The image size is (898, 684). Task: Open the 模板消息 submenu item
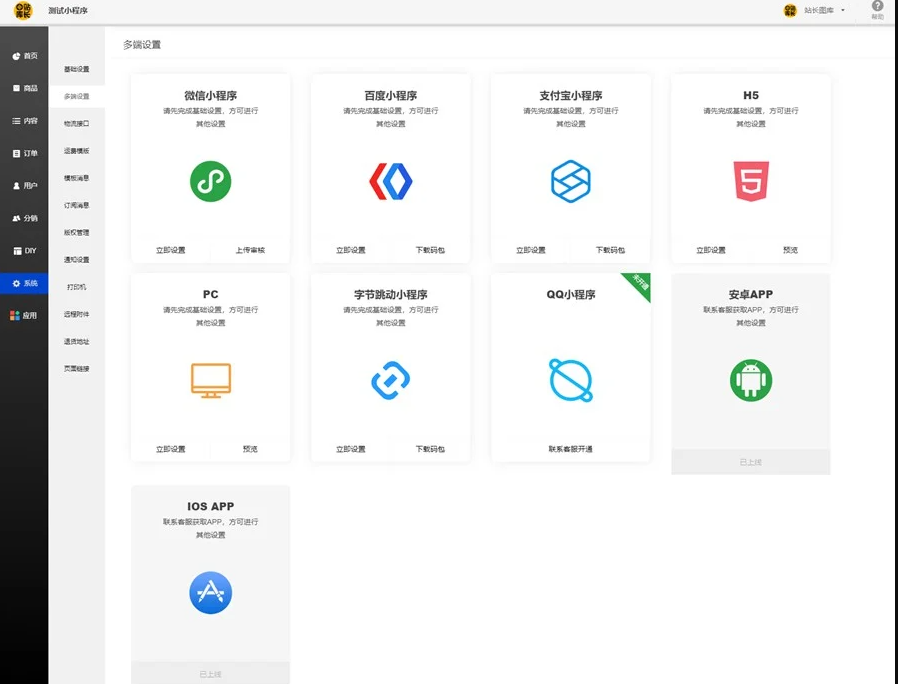click(x=77, y=178)
